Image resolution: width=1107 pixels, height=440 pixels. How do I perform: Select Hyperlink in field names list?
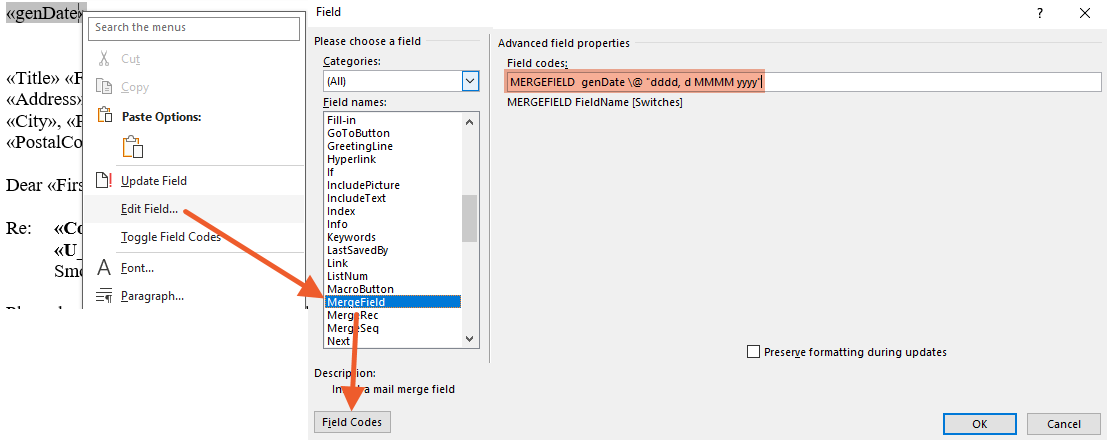(x=349, y=159)
